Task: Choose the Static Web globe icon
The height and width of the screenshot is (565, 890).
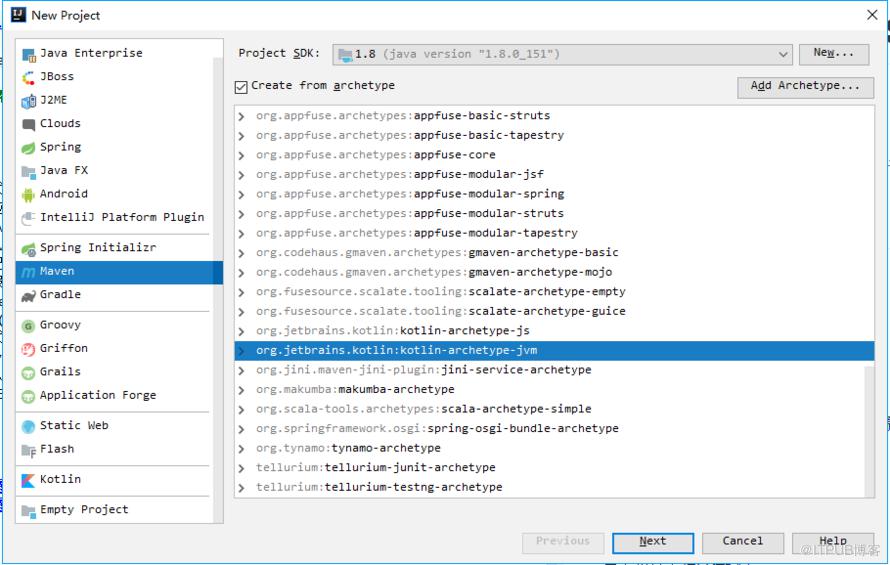Action: tap(28, 426)
